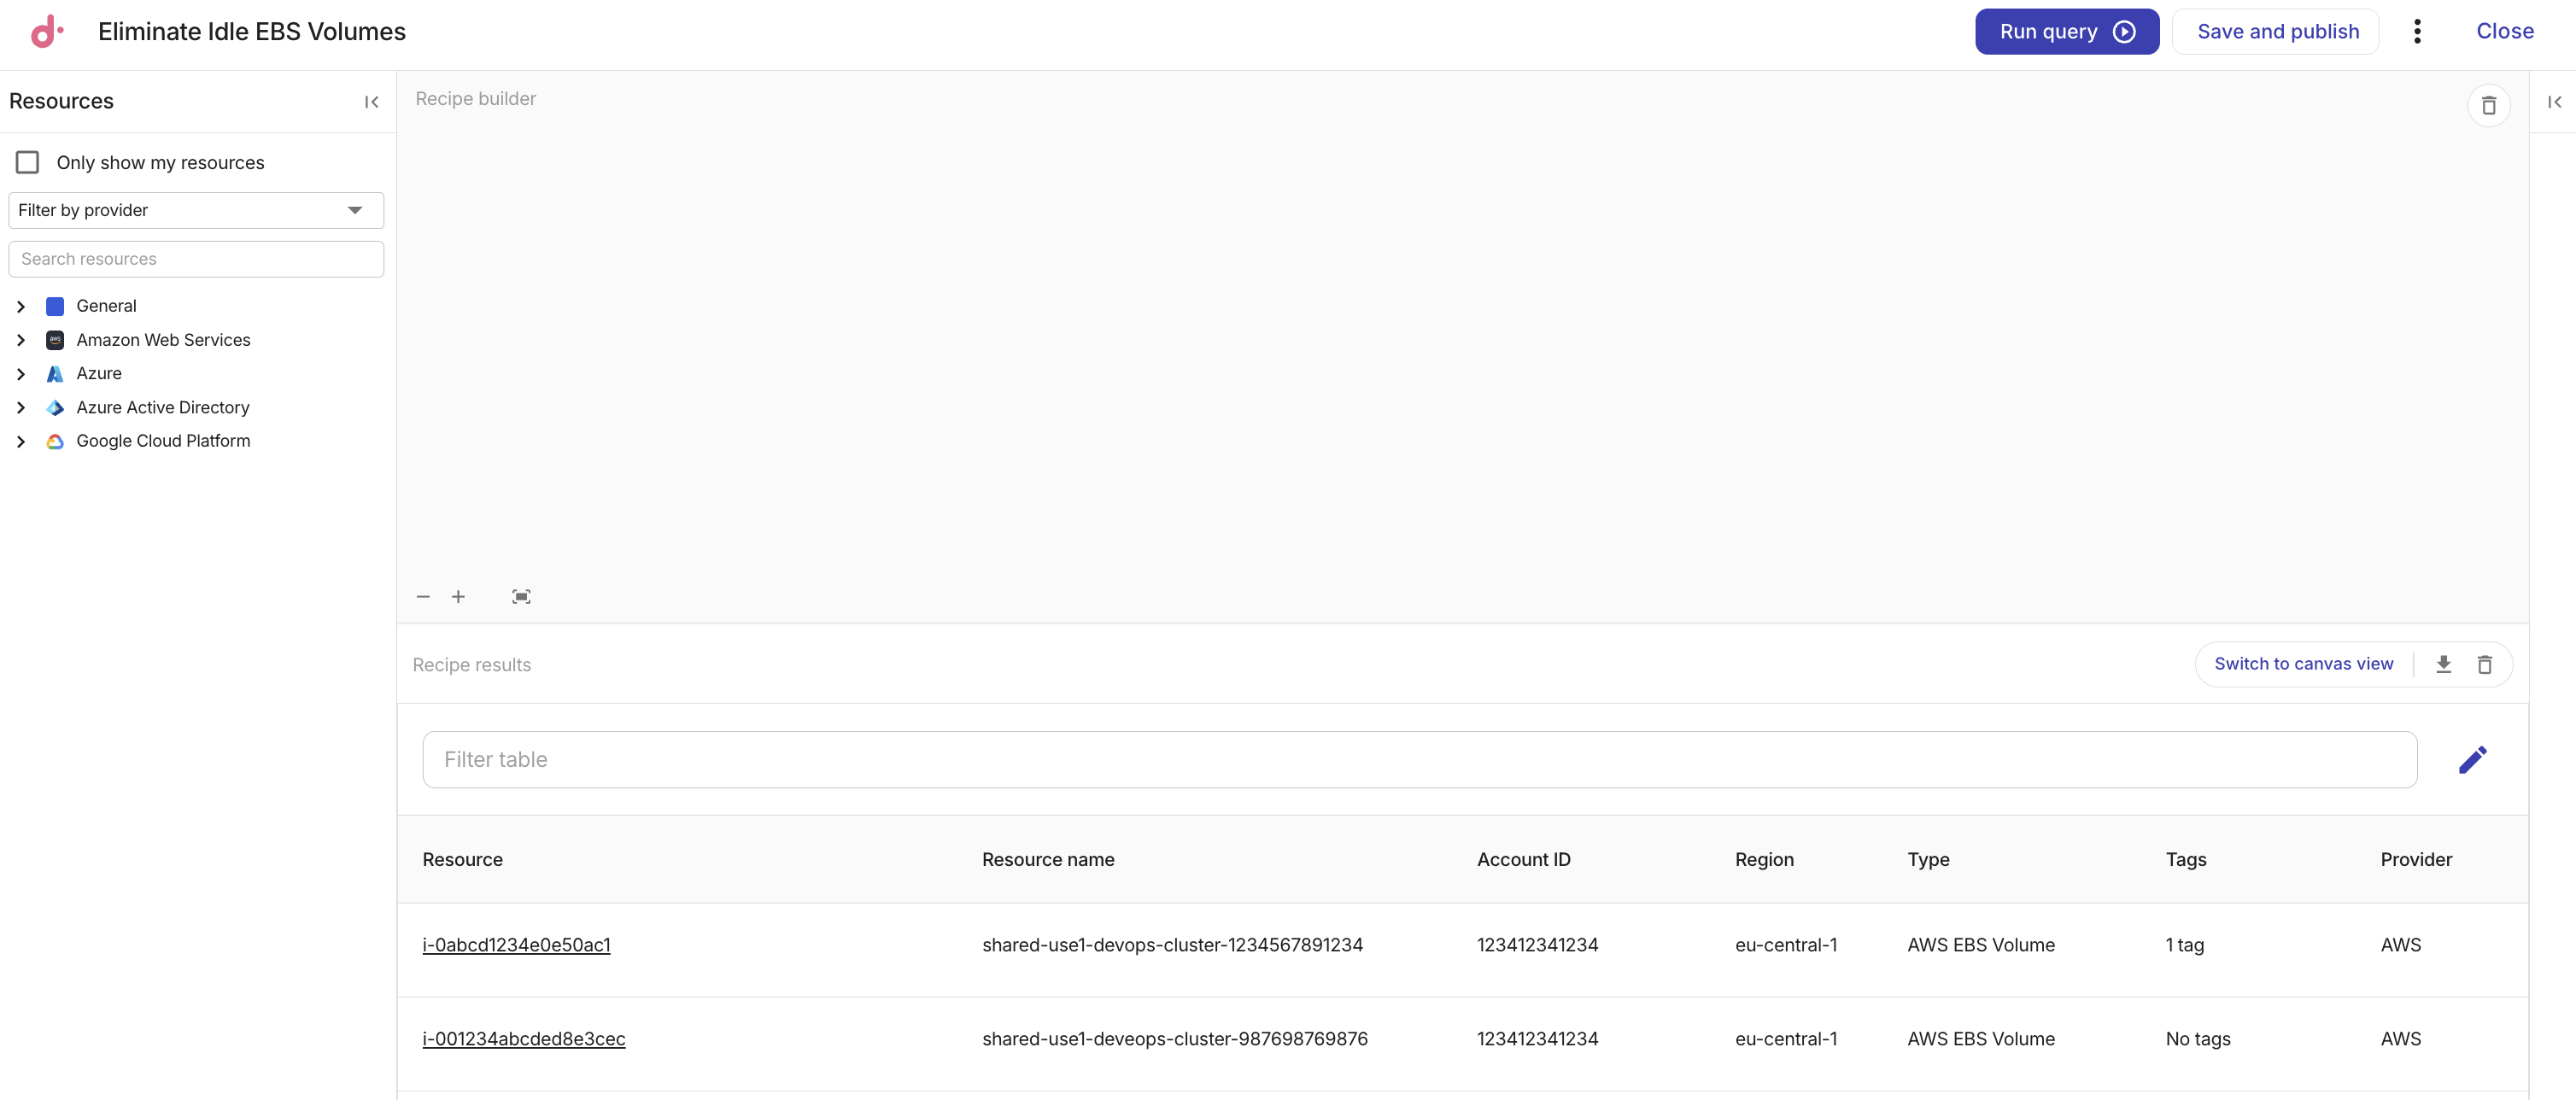Click the Azure logo icon
The image size is (2576, 1100).
click(55, 374)
